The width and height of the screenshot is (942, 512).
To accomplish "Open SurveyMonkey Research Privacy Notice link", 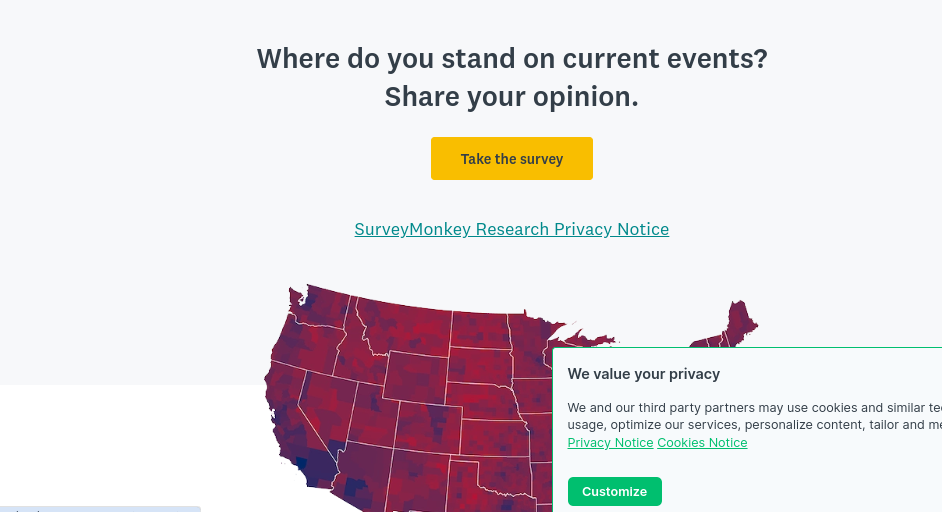I will (x=511, y=229).
